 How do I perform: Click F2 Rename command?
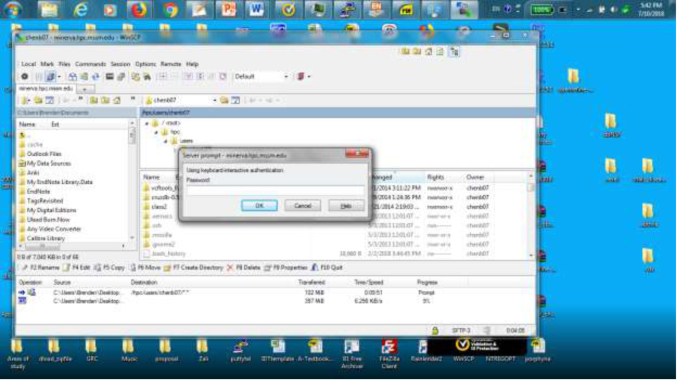[40, 268]
